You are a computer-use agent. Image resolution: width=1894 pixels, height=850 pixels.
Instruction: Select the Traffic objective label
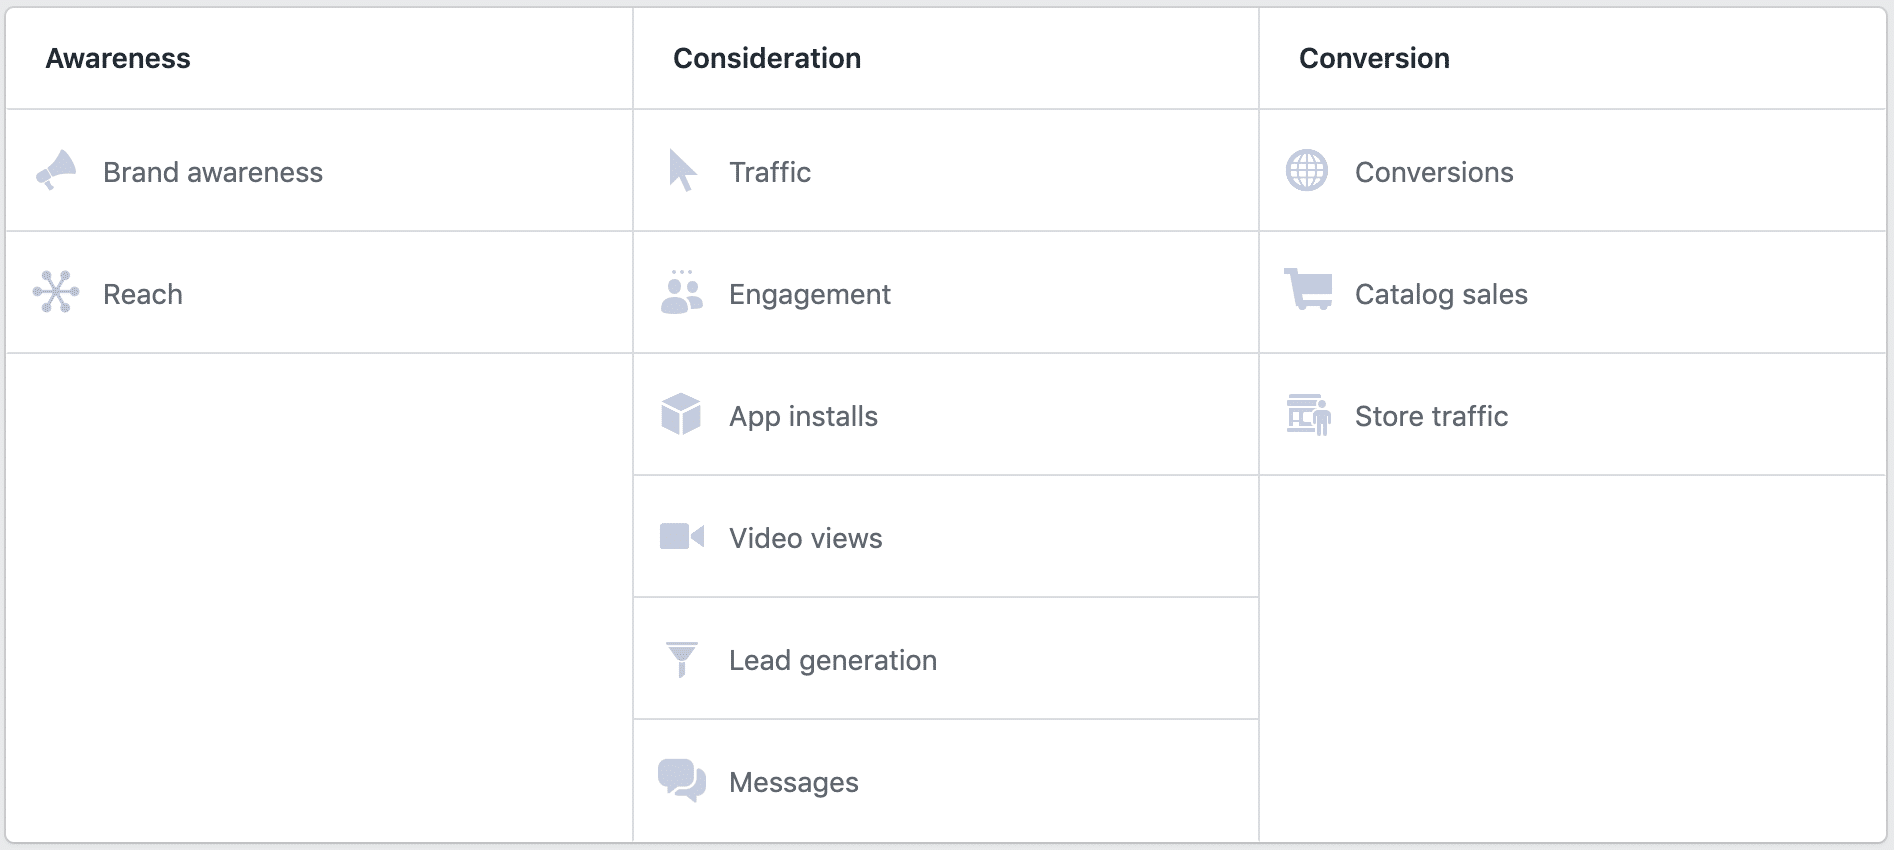770,172
